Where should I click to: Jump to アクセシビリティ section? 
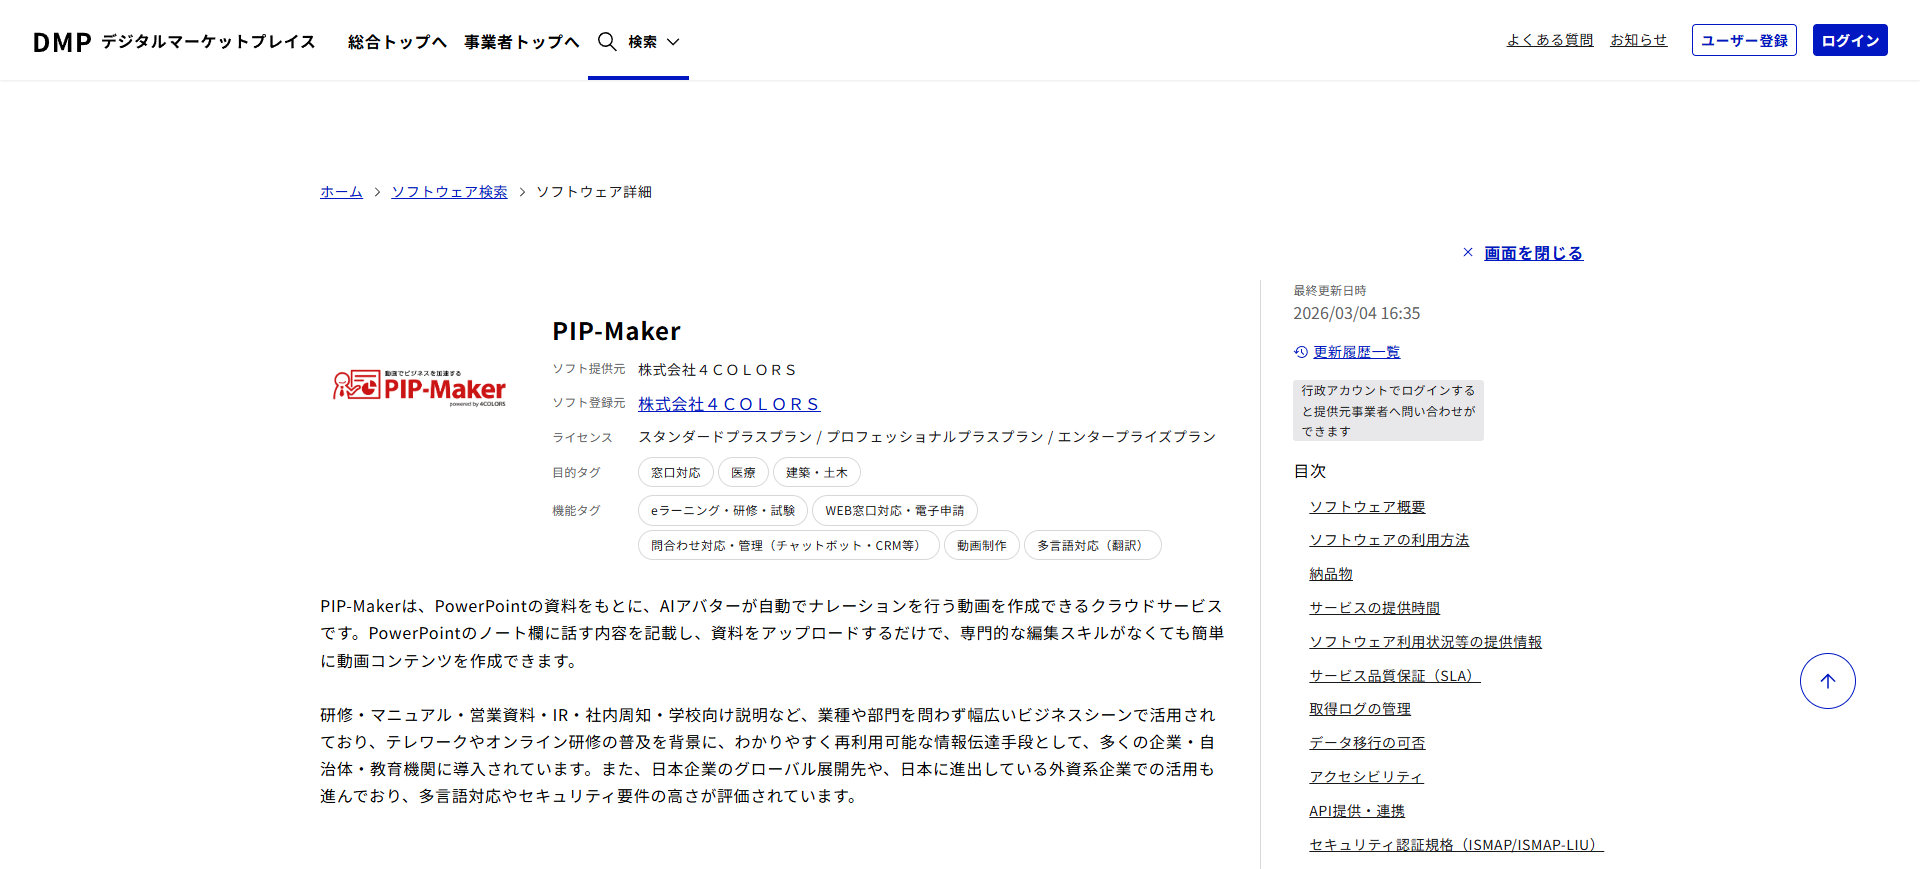tap(1366, 777)
